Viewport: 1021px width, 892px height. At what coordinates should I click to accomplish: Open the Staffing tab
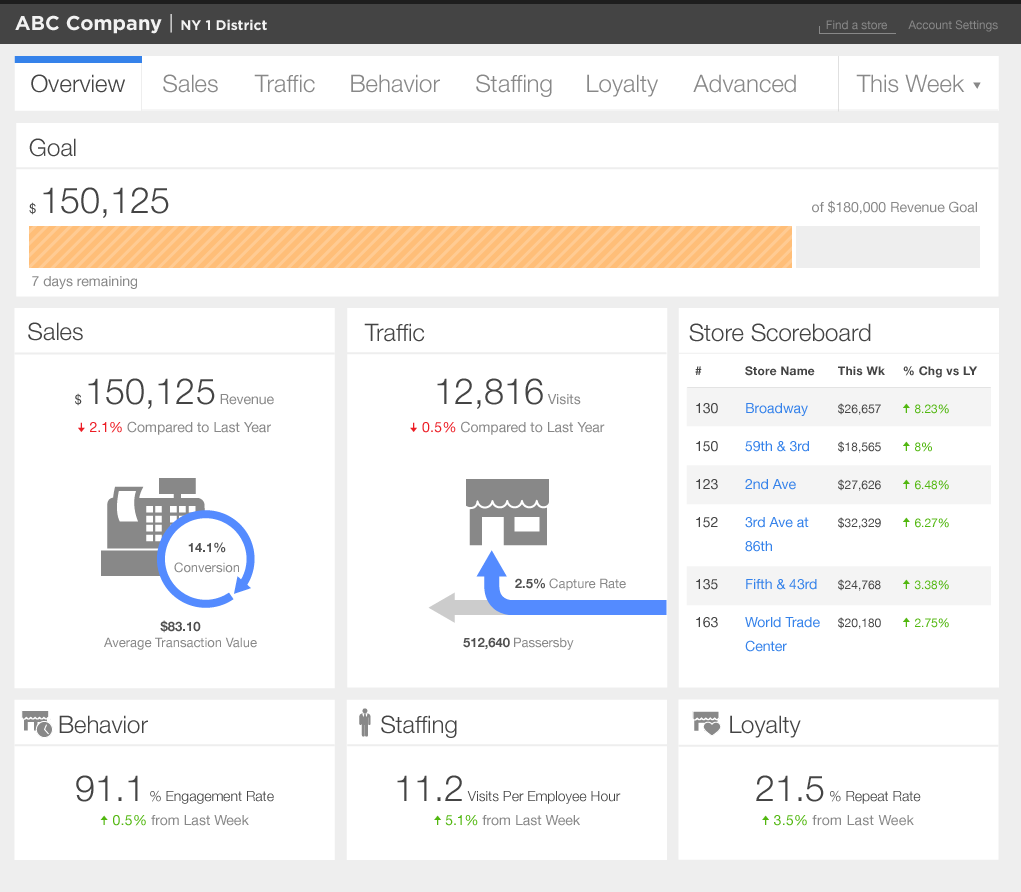tap(514, 84)
